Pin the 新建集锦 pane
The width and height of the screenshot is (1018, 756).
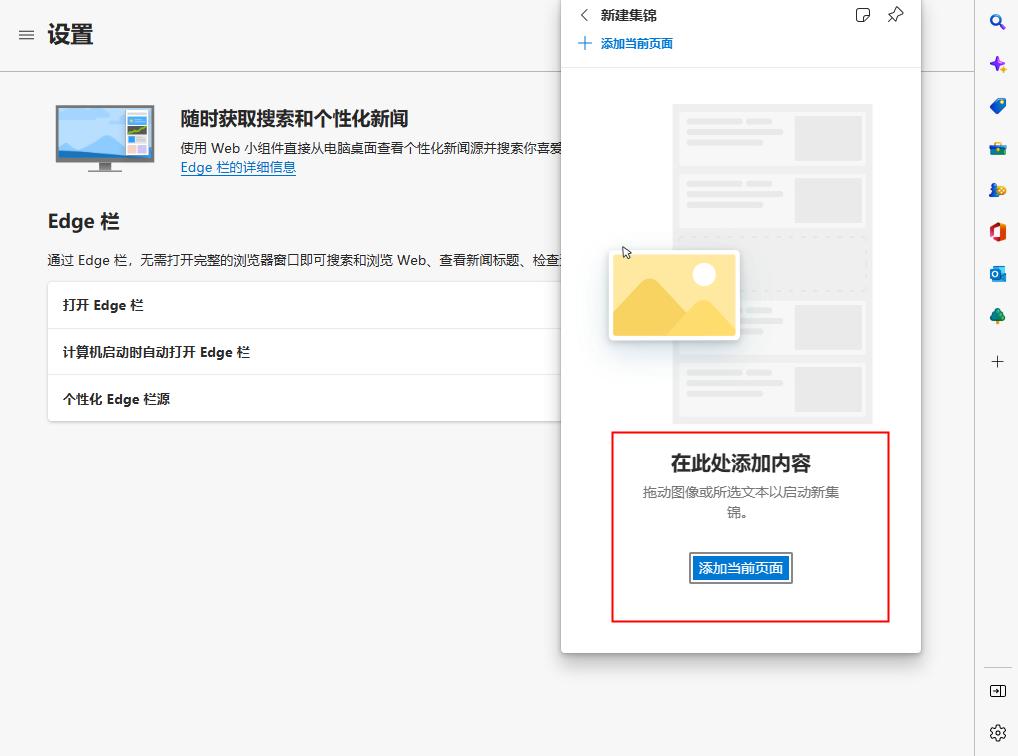(895, 15)
